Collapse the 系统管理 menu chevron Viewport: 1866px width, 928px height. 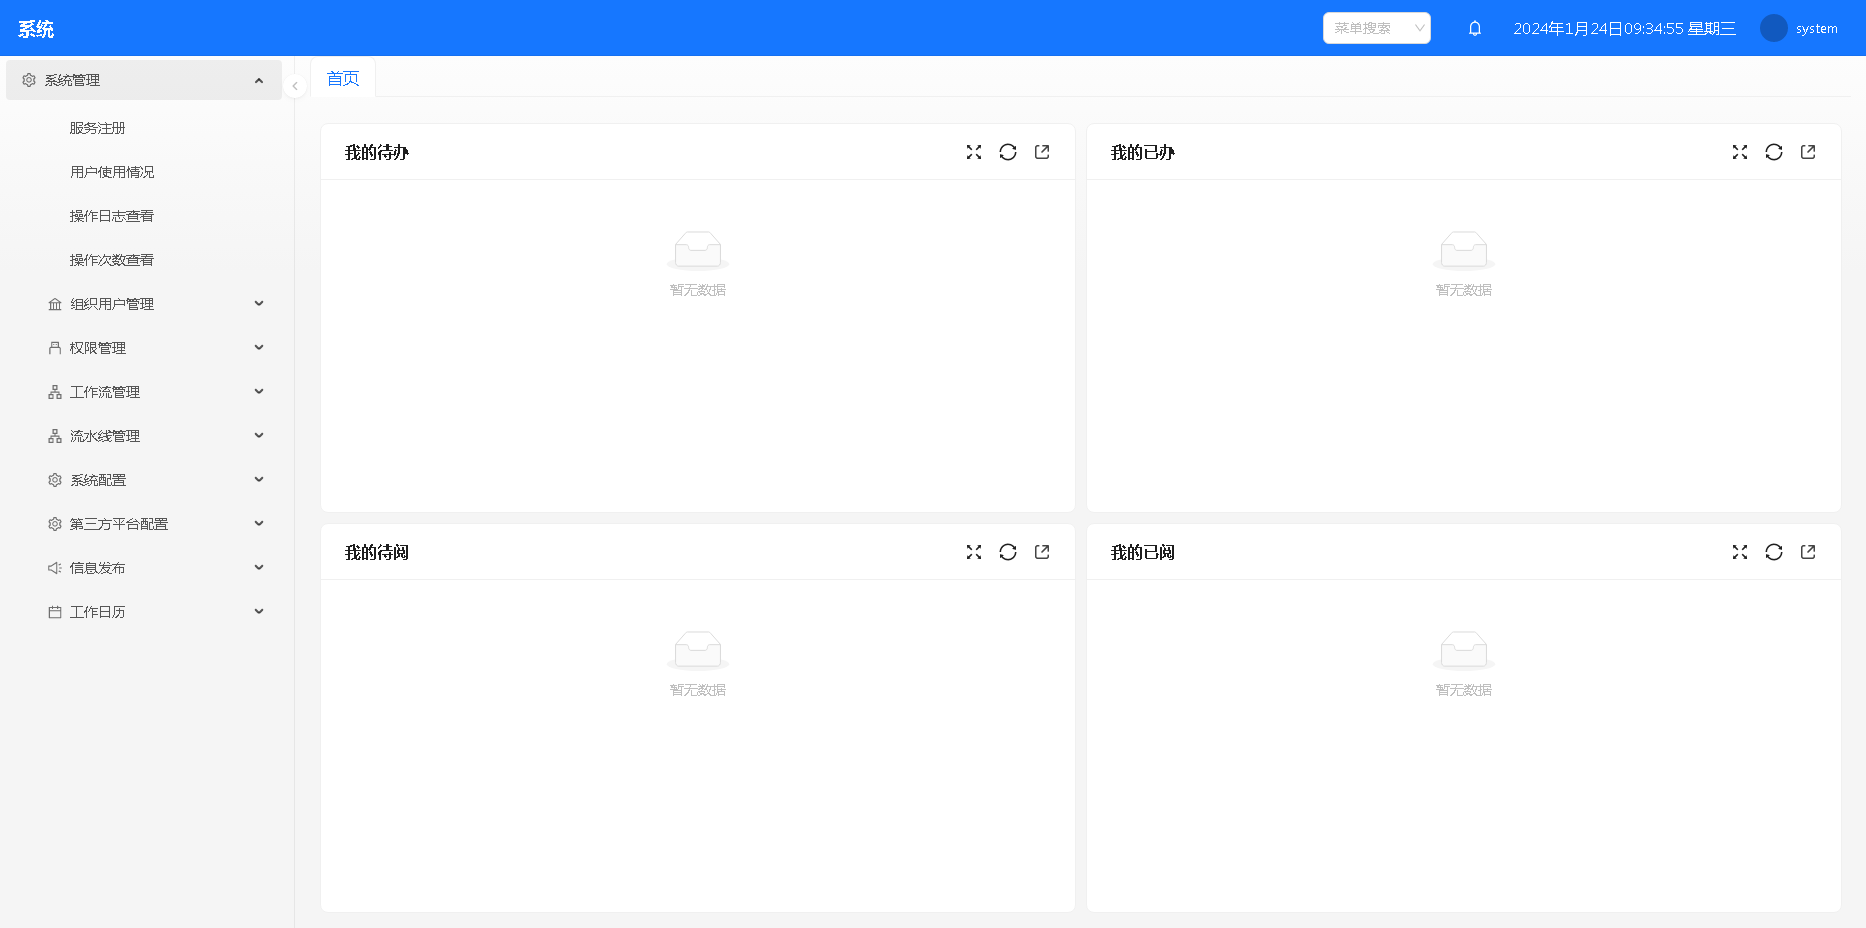(259, 80)
